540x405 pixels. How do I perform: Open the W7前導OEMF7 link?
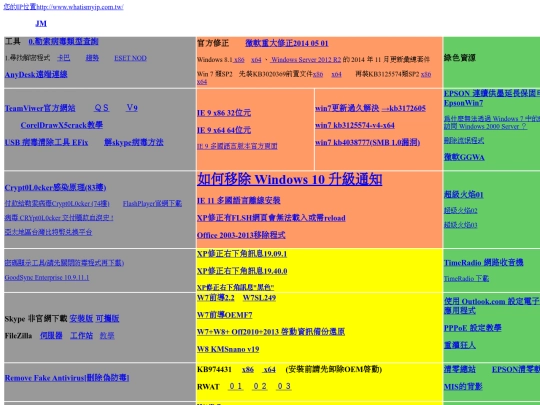click(x=225, y=315)
